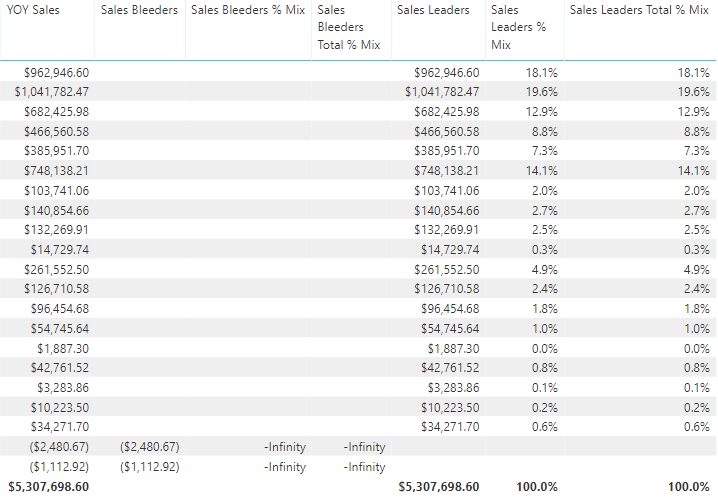Viewport: 718px width, 499px height.
Task: Select YOY Sales cell $385,951.70
Action: (57, 151)
